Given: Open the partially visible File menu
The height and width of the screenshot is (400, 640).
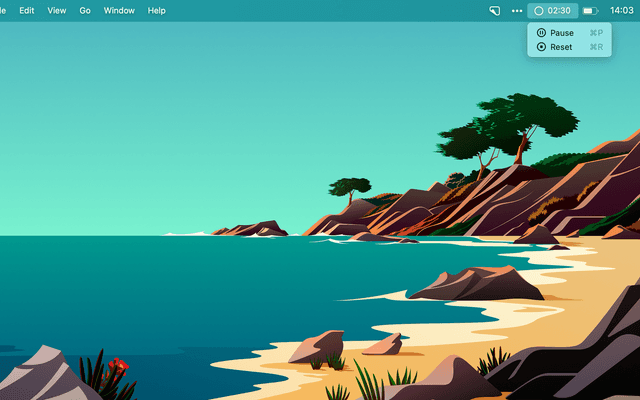Looking at the screenshot, I should (x=3, y=10).
